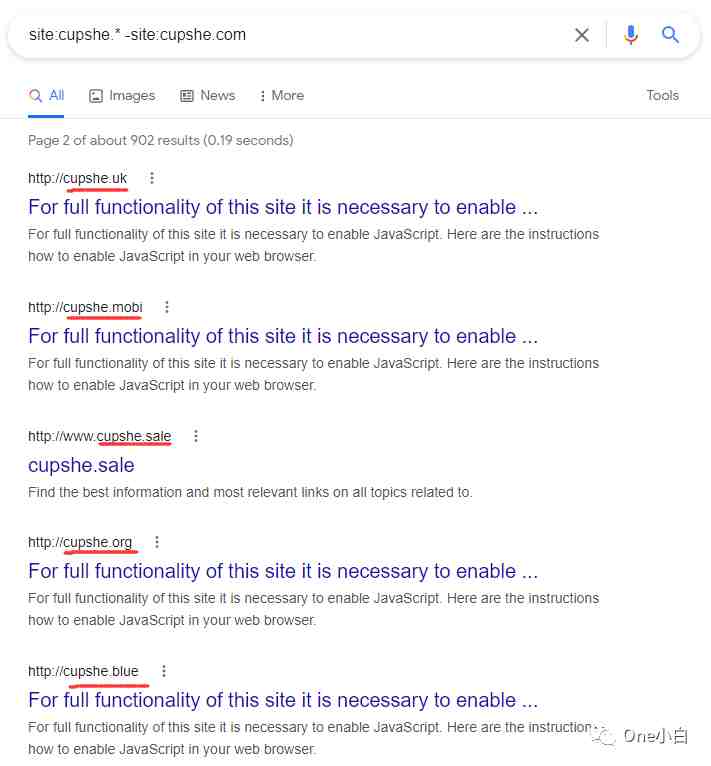Open three-dot menu beside cupshe.sale URL
This screenshot has height=766, width=711.
pyautogui.click(x=196, y=436)
